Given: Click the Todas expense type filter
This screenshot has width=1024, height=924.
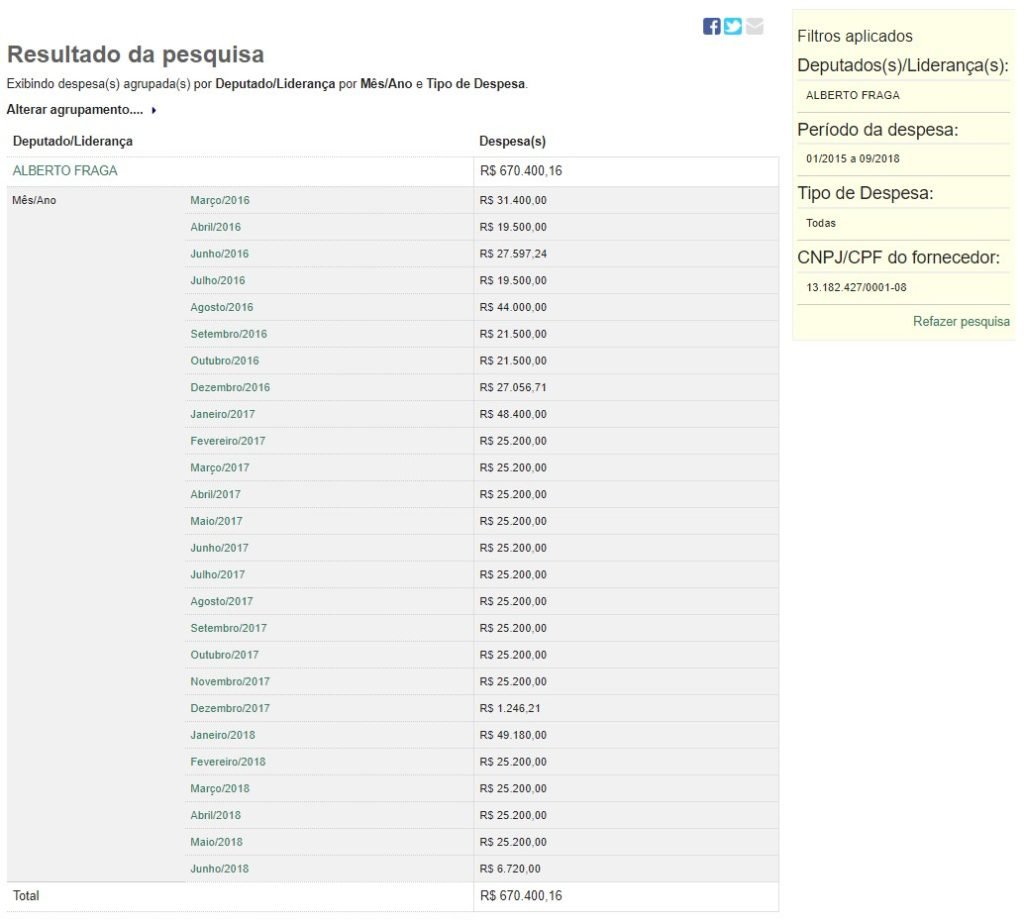Looking at the screenshot, I should click(x=821, y=223).
